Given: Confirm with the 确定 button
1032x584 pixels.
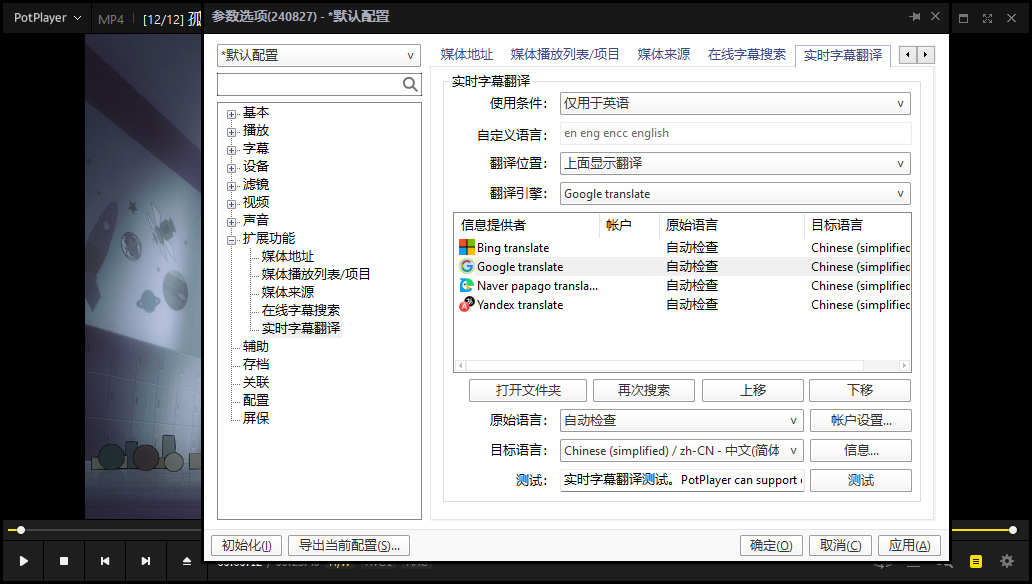Looking at the screenshot, I should (x=771, y=545).
